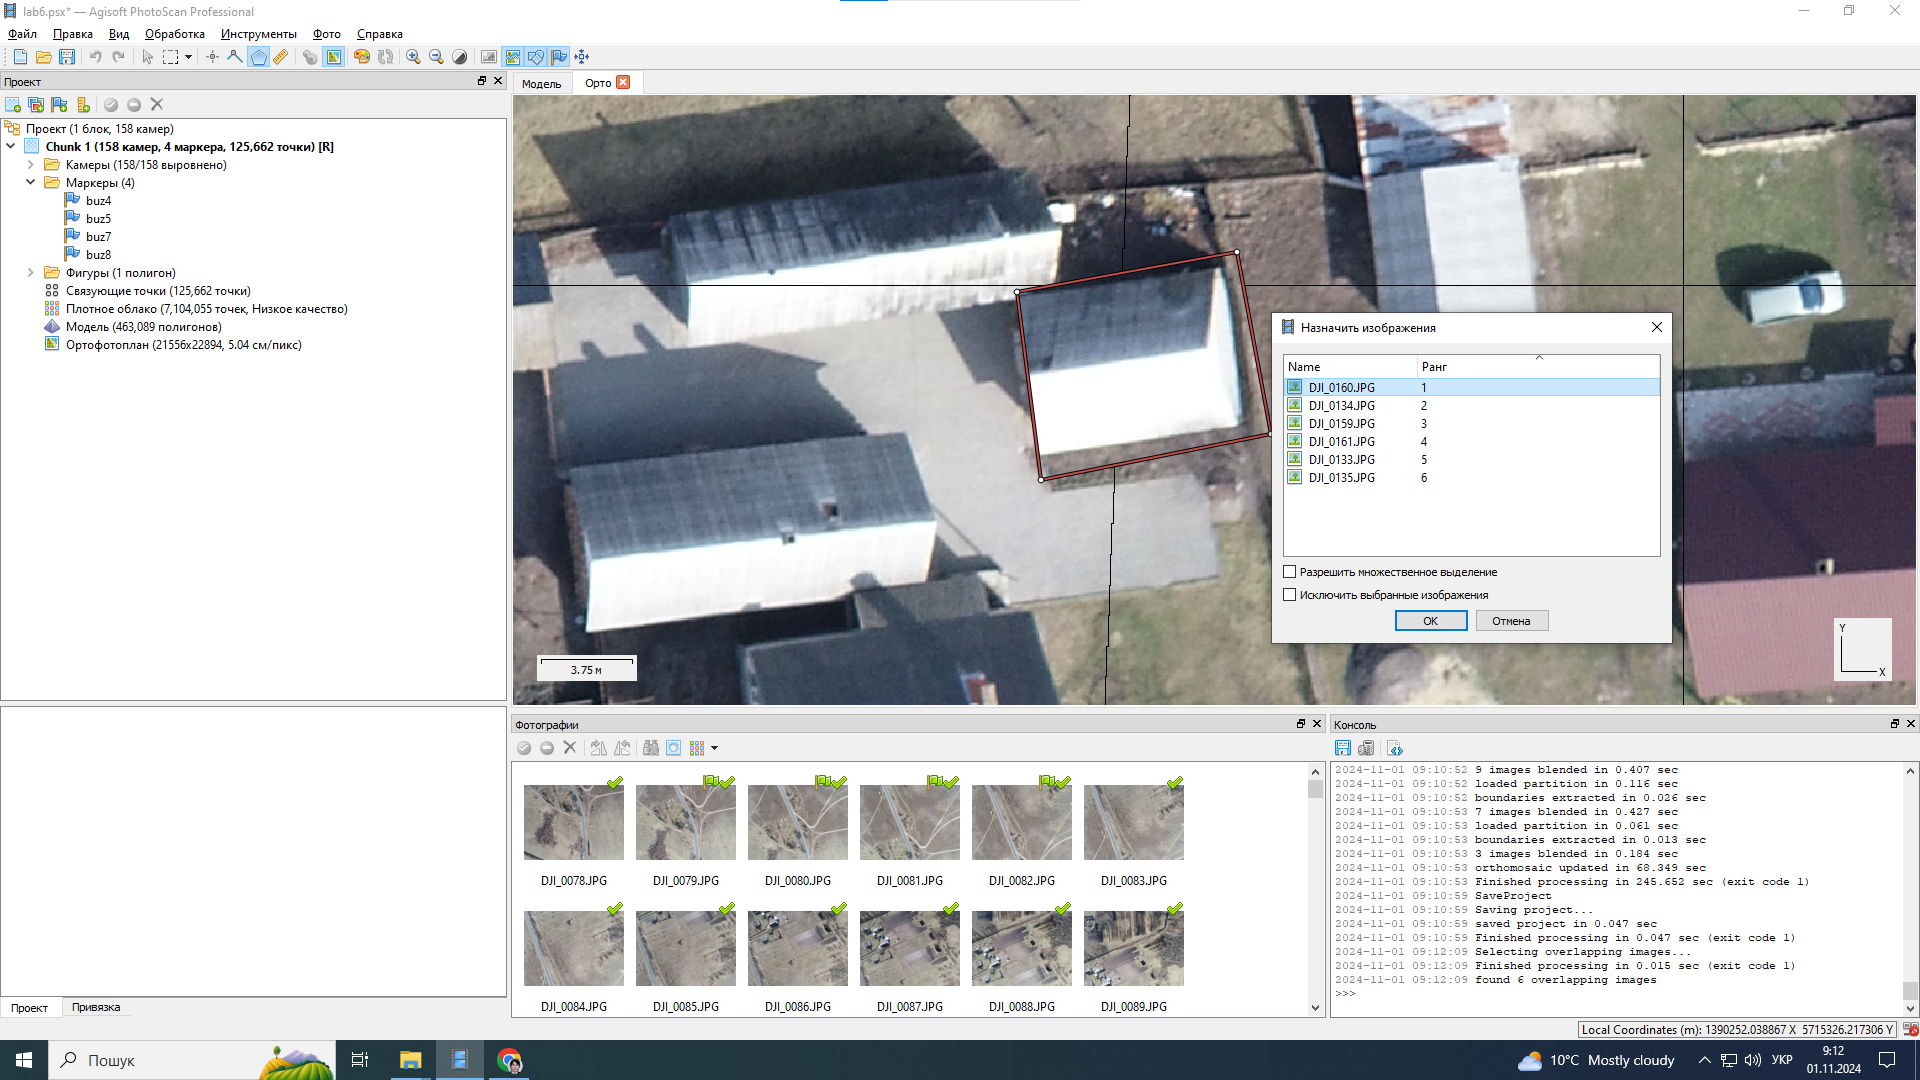Switch to the Модель tab
The width and height of the screenshot is (1920, 1080).
541,84
